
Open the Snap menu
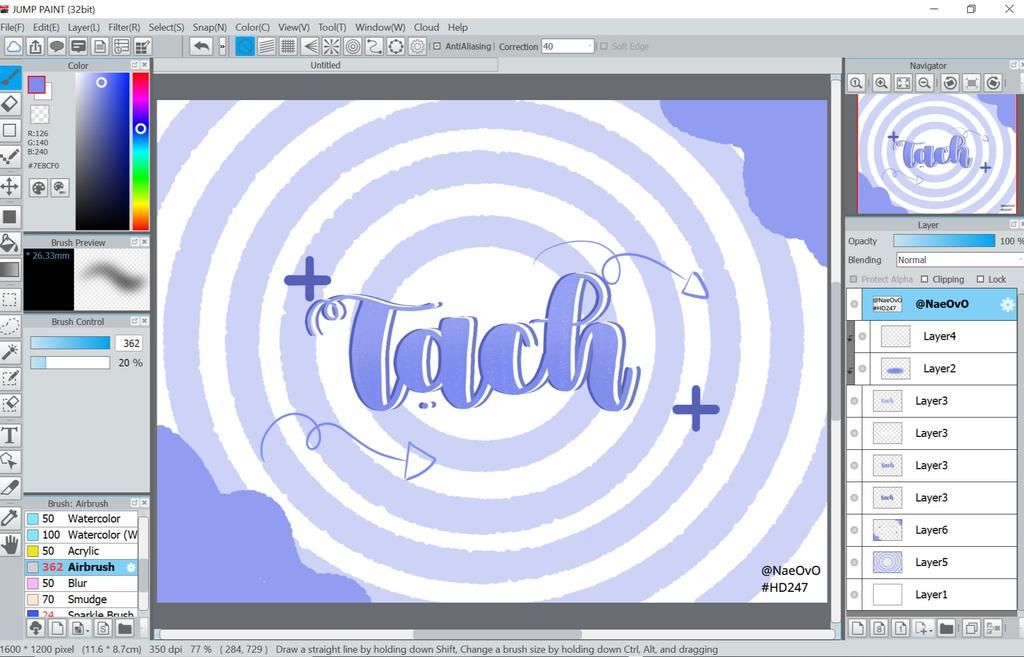210,27
